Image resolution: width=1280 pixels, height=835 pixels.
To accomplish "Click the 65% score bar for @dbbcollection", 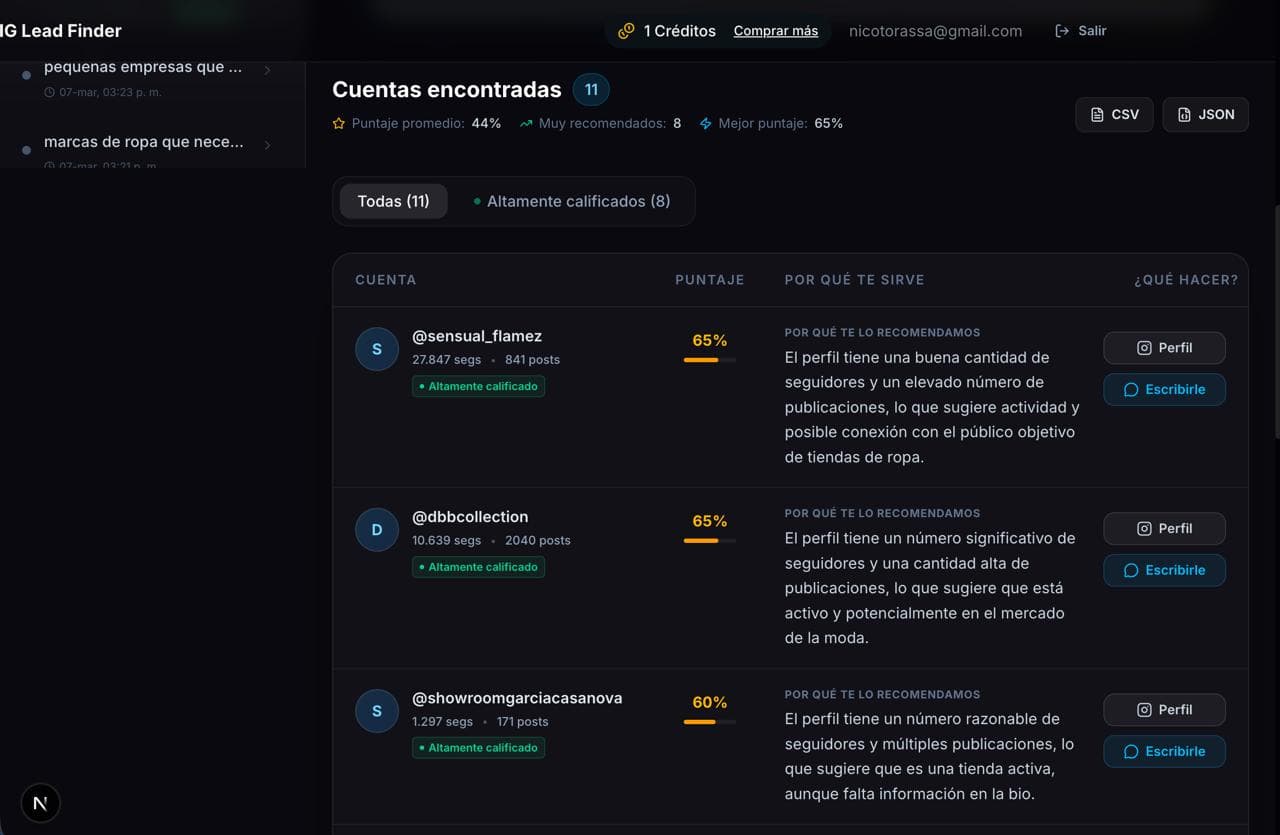I will (708, 540).
